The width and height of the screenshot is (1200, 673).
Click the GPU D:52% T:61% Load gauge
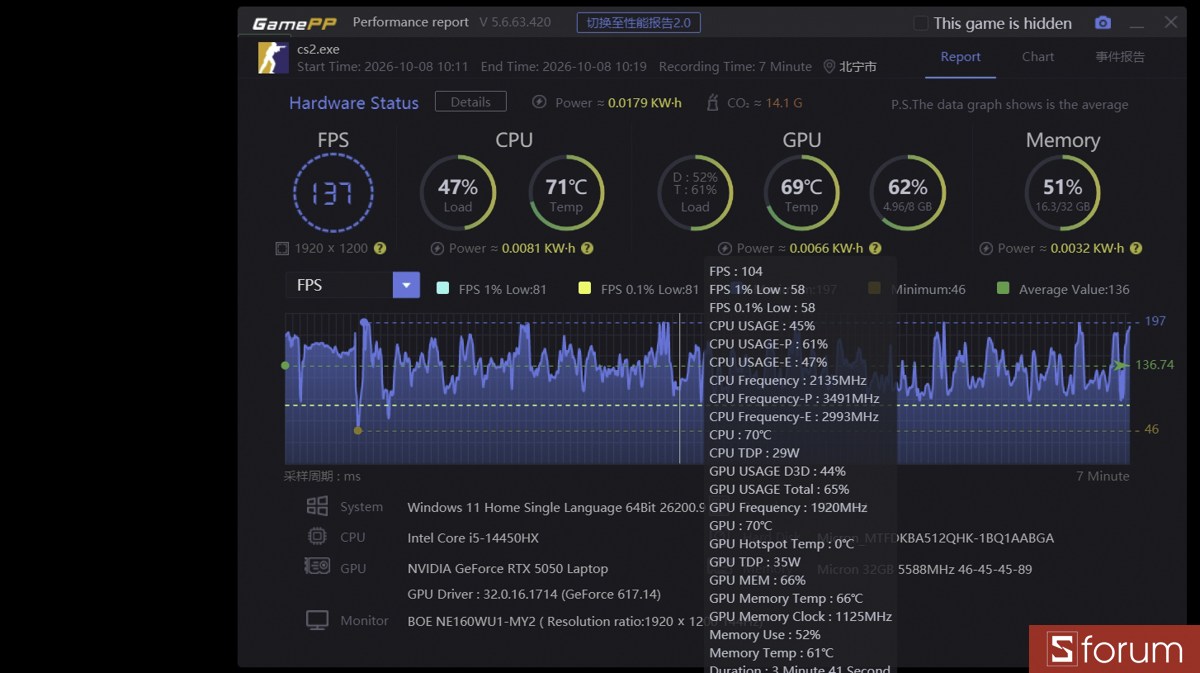695,193
